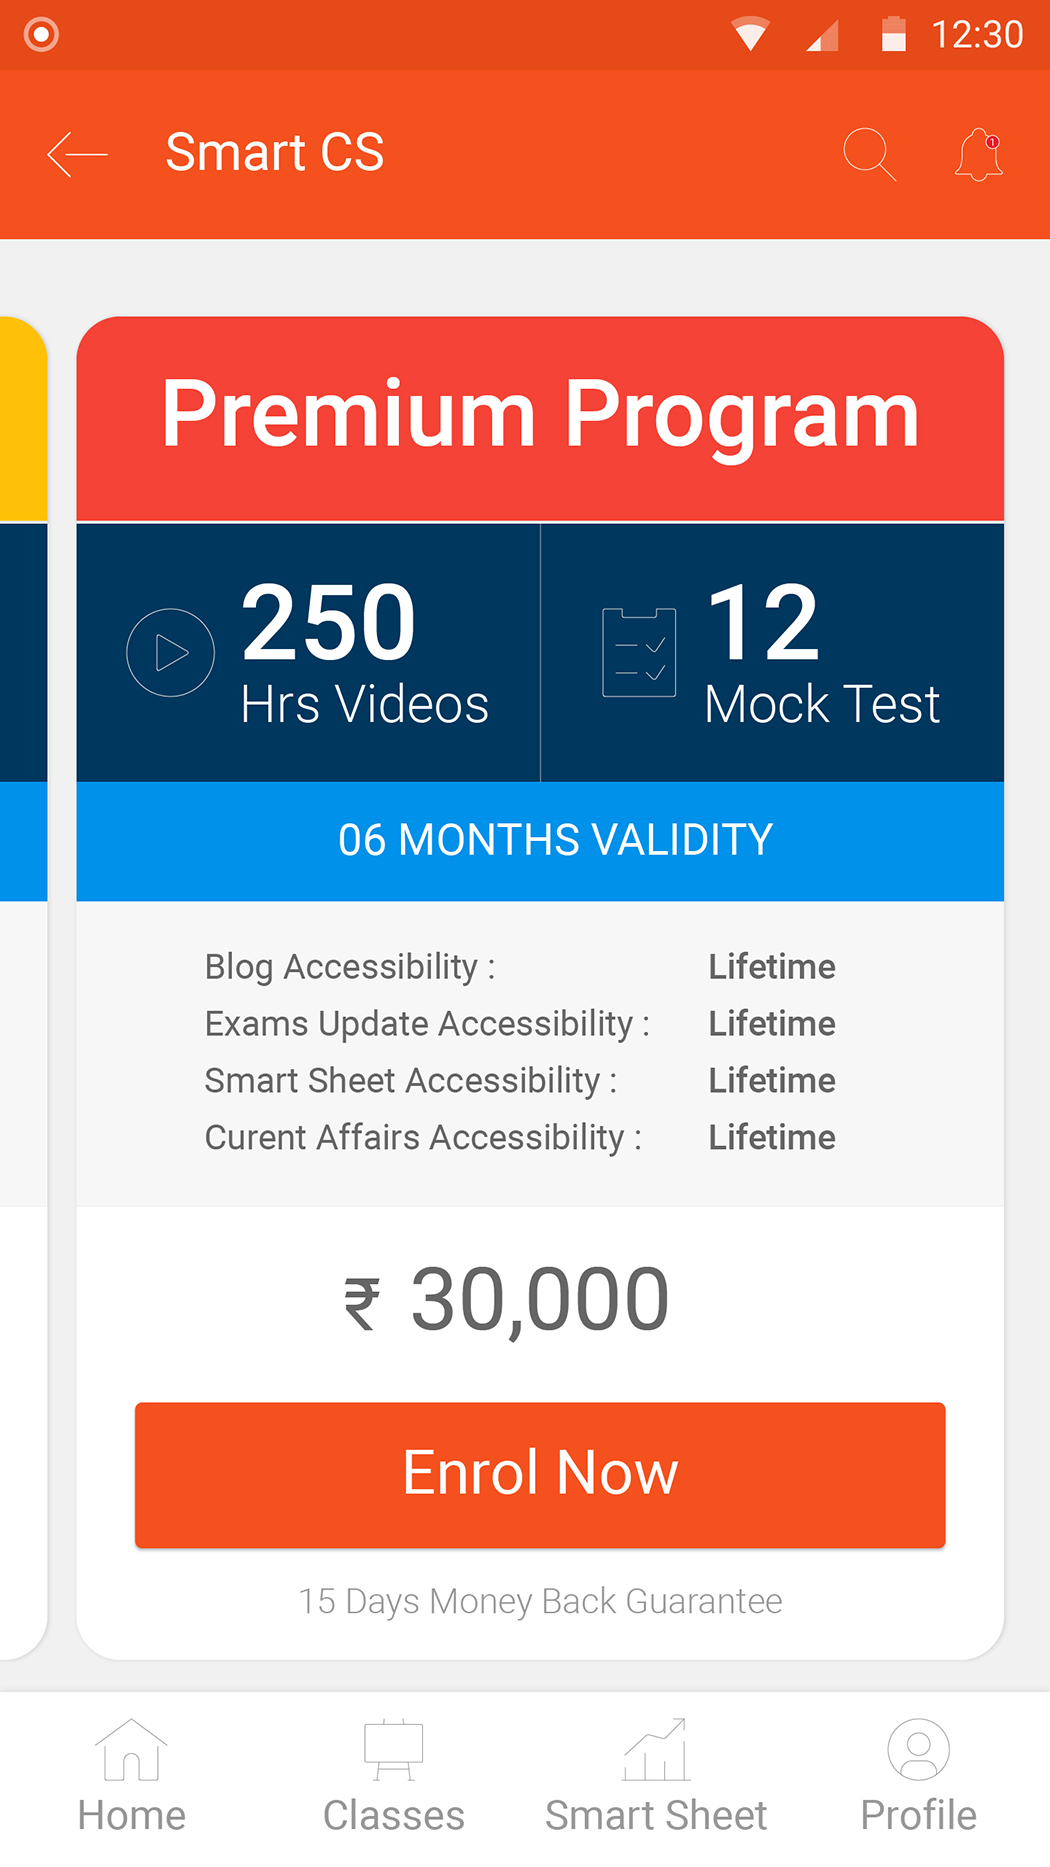Tap the 250 Hrs Videos stat
1050x1867 pixels.
coord(364,653)
